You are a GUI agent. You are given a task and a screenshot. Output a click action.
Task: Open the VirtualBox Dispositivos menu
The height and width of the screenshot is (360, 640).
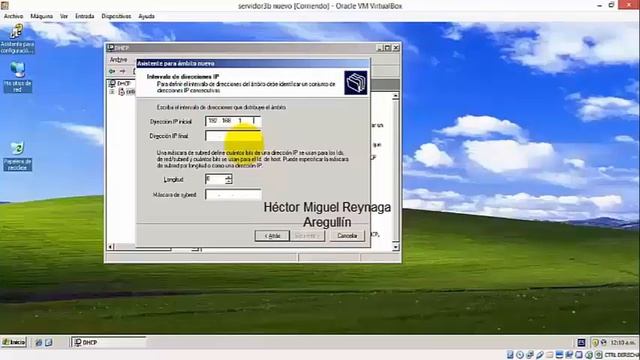tap(116, 16)
